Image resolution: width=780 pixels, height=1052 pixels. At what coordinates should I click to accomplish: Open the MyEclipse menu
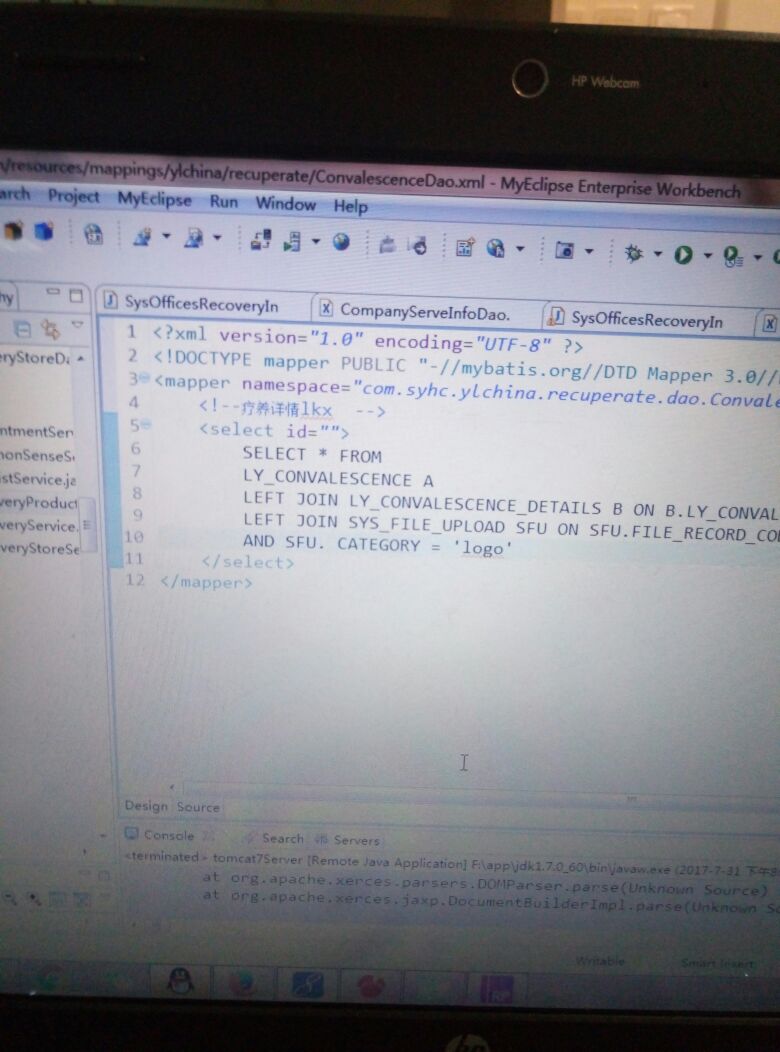[154, 198]
